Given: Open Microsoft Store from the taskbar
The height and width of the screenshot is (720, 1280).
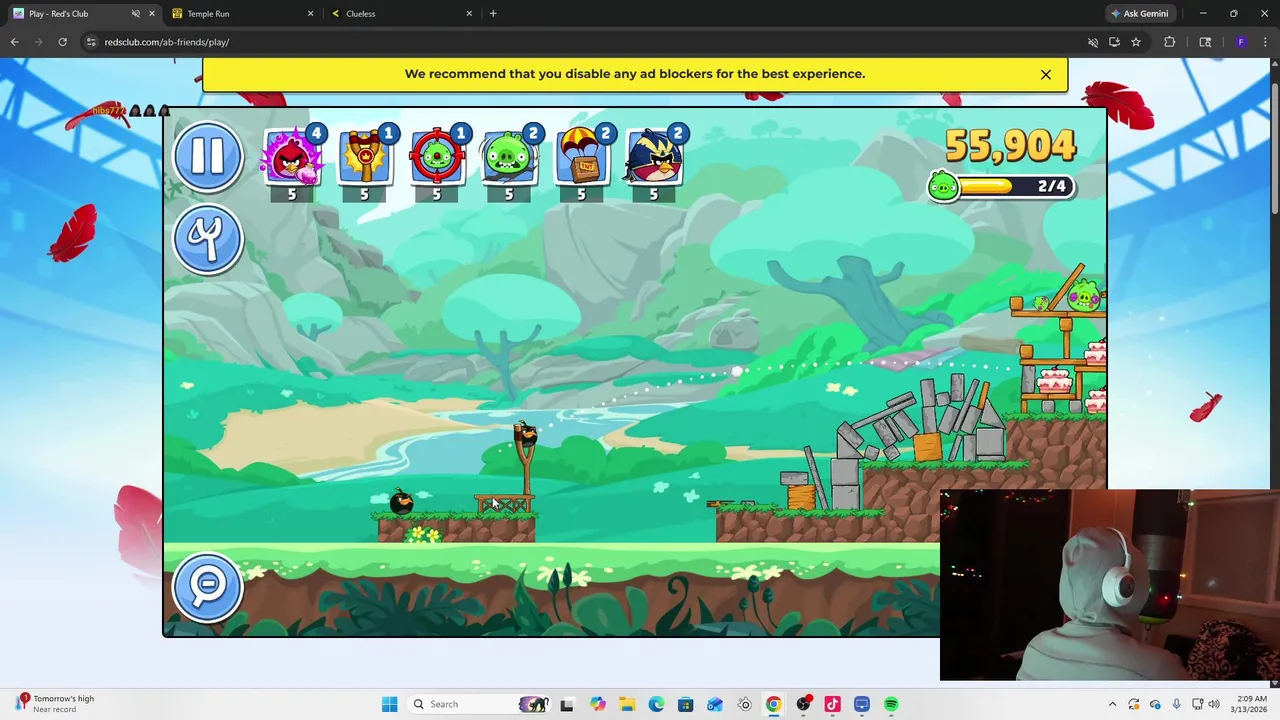Looking at the screenshot, I should coord(685,704).
